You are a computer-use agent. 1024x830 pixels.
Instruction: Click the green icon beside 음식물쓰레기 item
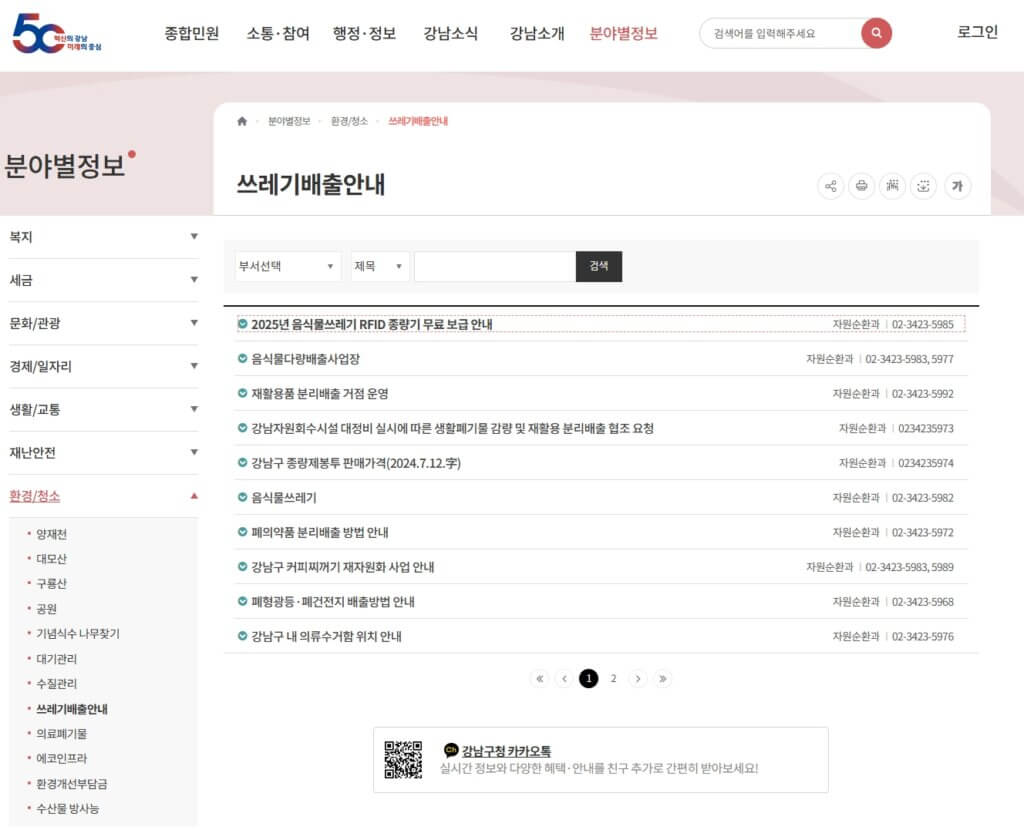pyautogui.click(x=240, y=497)
